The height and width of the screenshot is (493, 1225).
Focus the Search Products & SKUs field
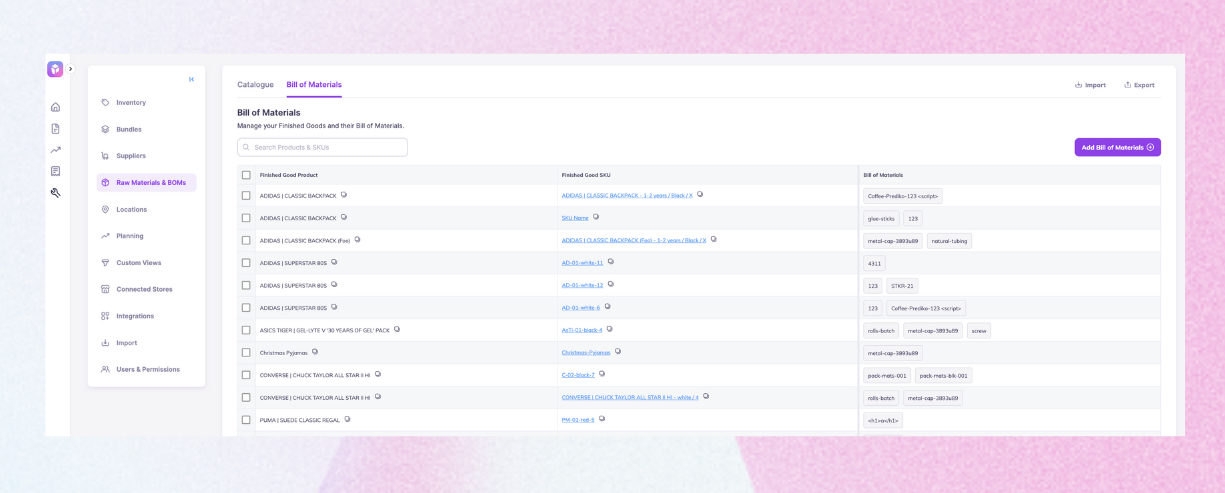point(322,147)
